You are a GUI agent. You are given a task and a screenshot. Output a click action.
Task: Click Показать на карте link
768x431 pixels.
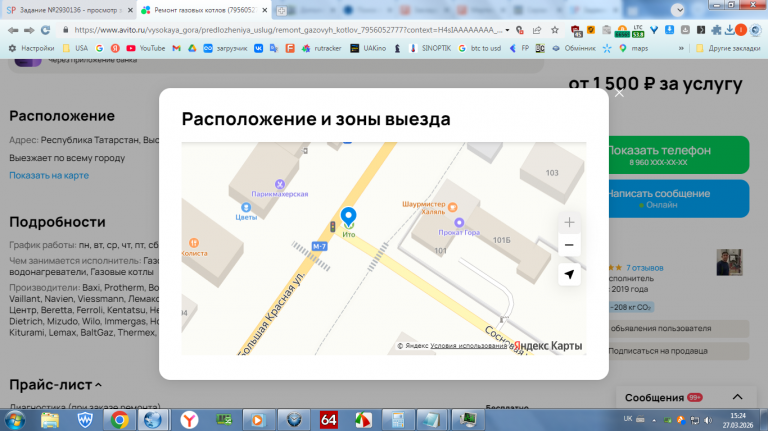click(x=49, y=175)
